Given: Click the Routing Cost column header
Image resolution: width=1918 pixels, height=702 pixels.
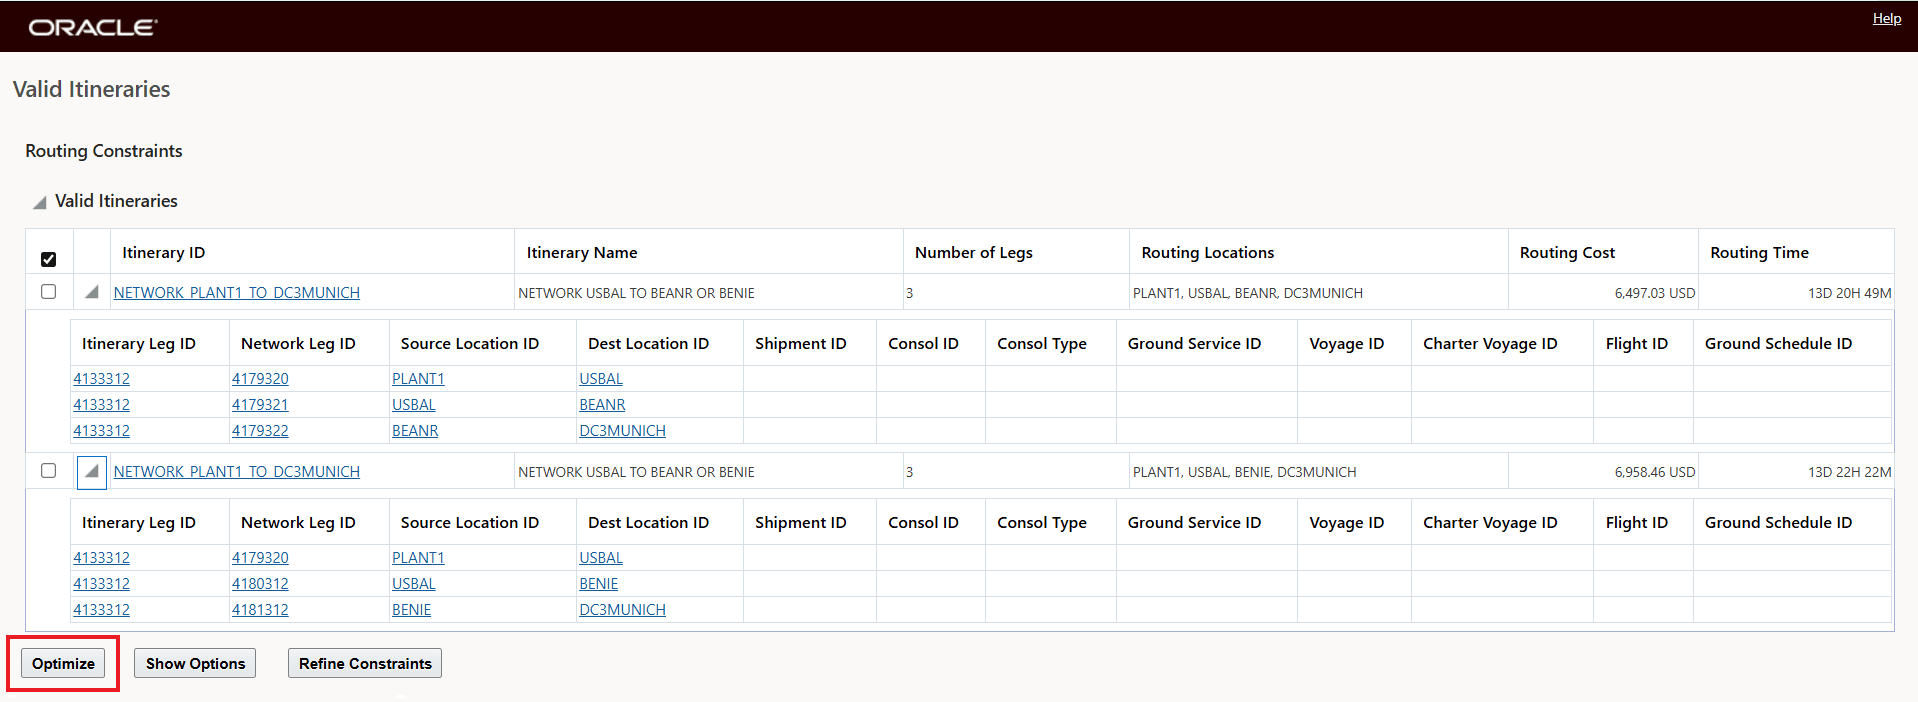Looking at the screenshot, I should (x=1567, y=253).
